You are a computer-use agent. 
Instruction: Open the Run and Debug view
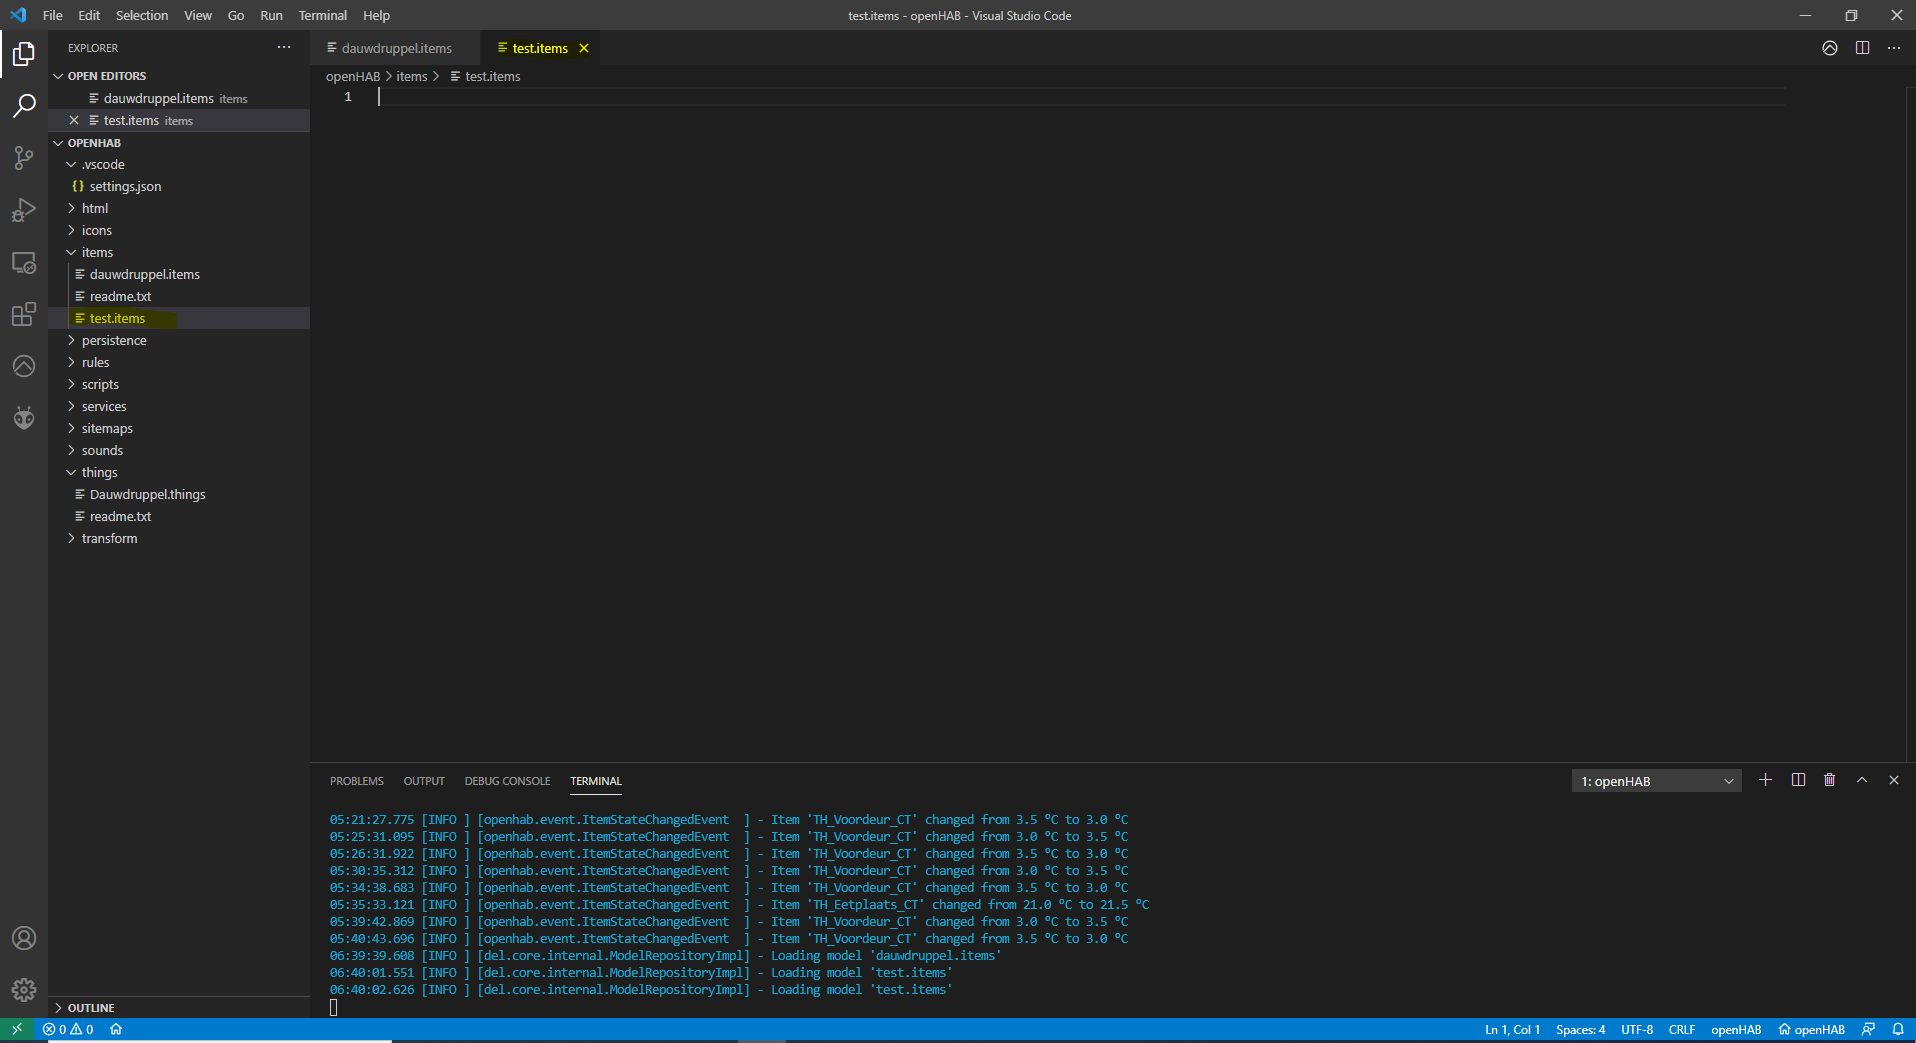pyautogui.click(x=24, y=210)
